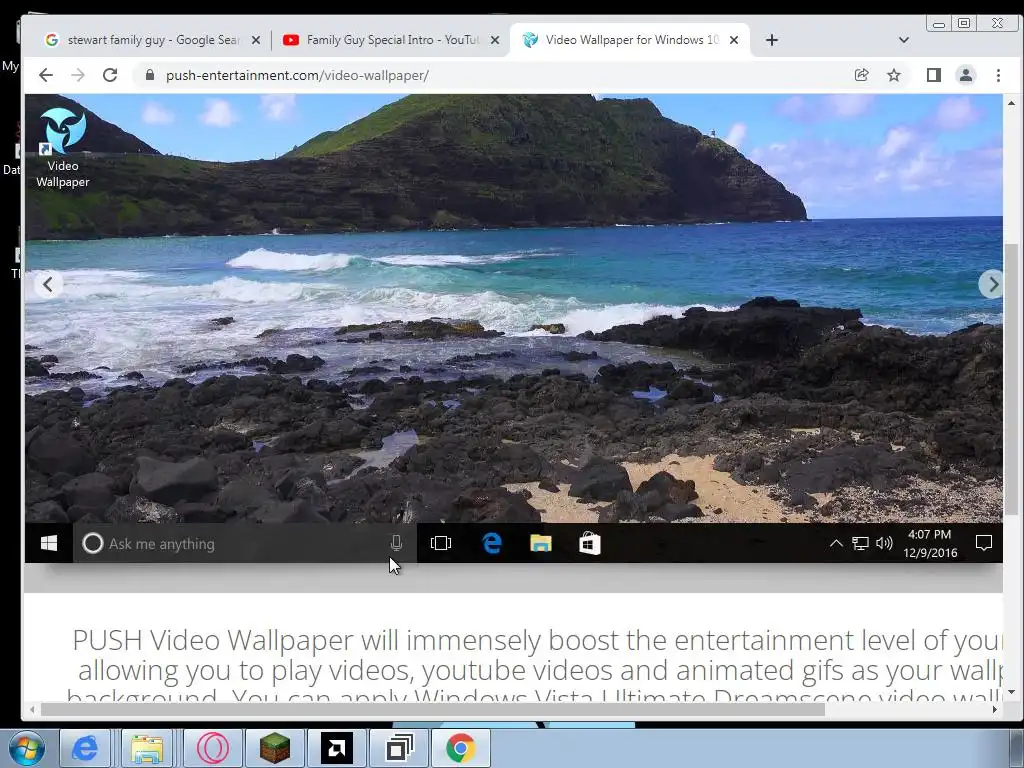This screenshot has width=1024, height=768.
Task: Click the Edge icon in the slide taskbar
Action: tap(492, 543)
